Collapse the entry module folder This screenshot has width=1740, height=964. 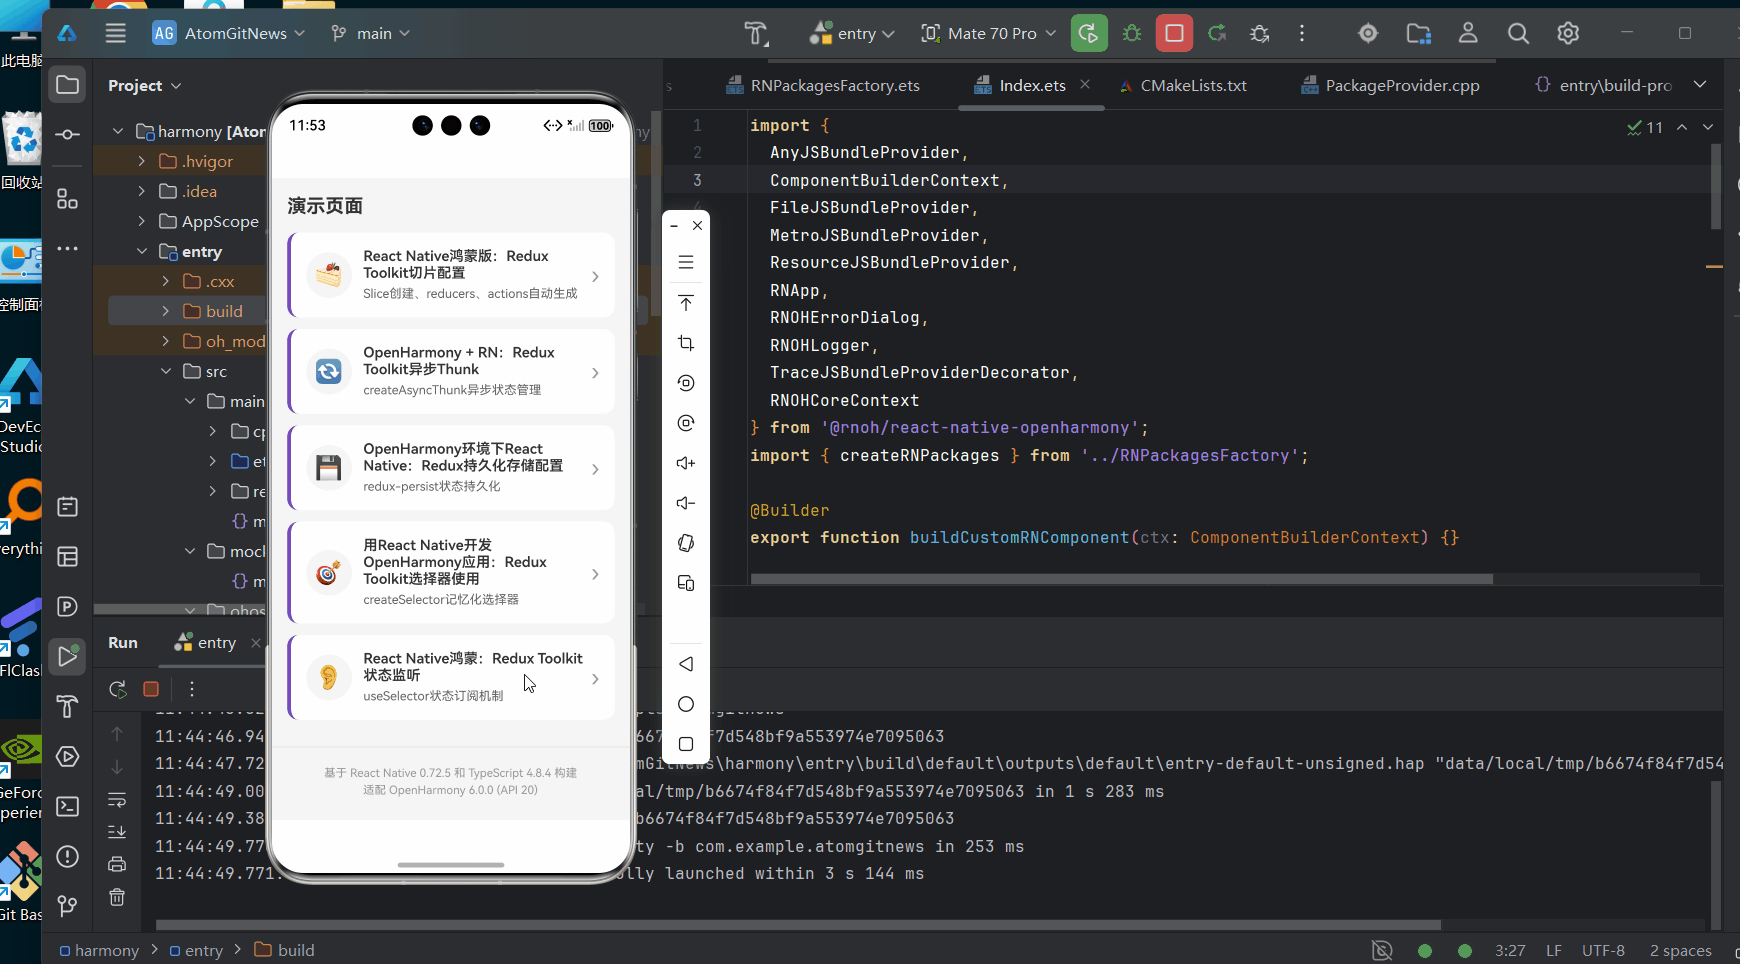point(142,251)
